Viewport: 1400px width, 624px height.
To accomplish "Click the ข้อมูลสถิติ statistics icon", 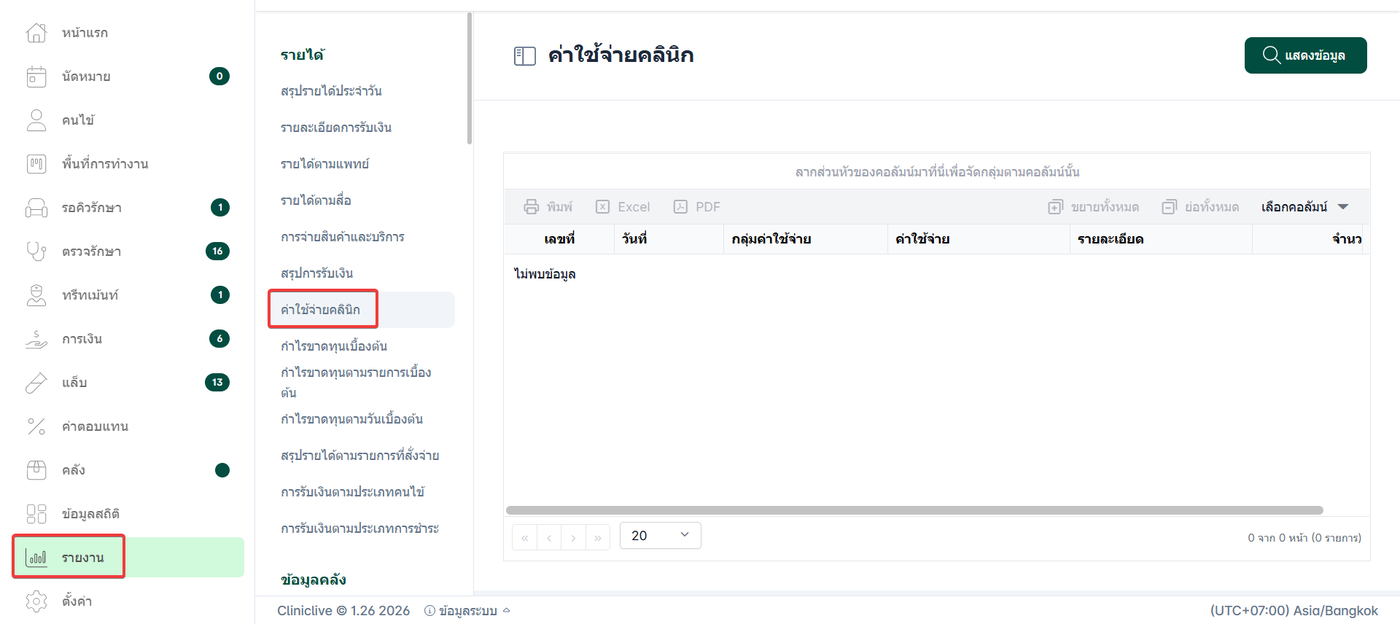I will (x=36, y=514).
